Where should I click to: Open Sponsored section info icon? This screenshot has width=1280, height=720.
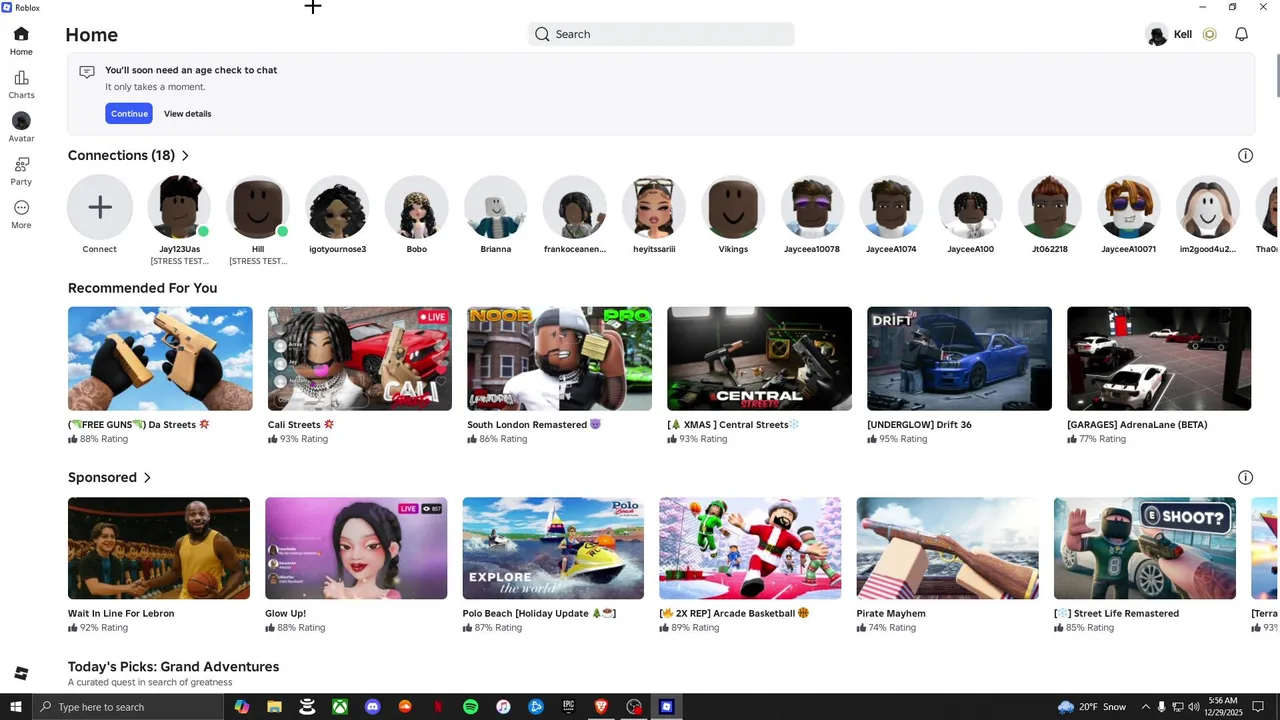tap(1245, 478)
